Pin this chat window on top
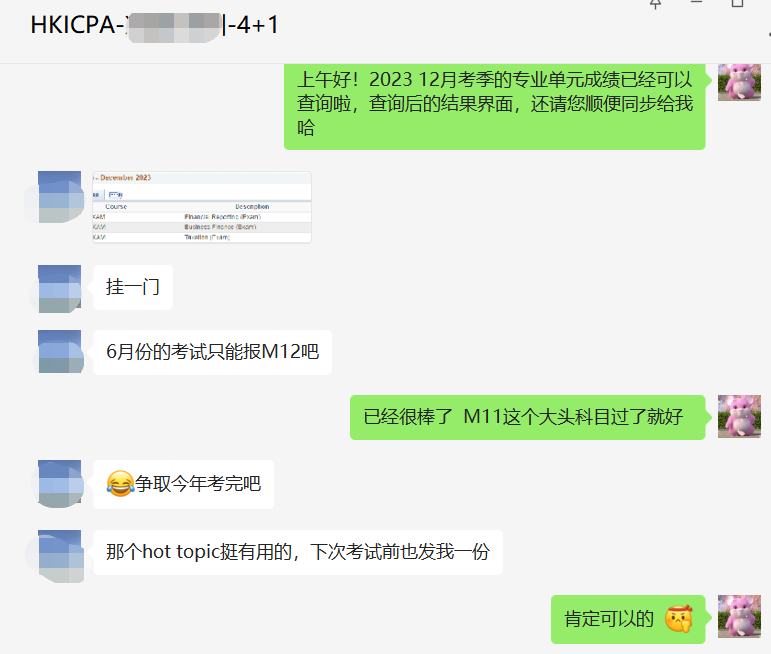Screen dimensions: 771x654 (655, 4)
